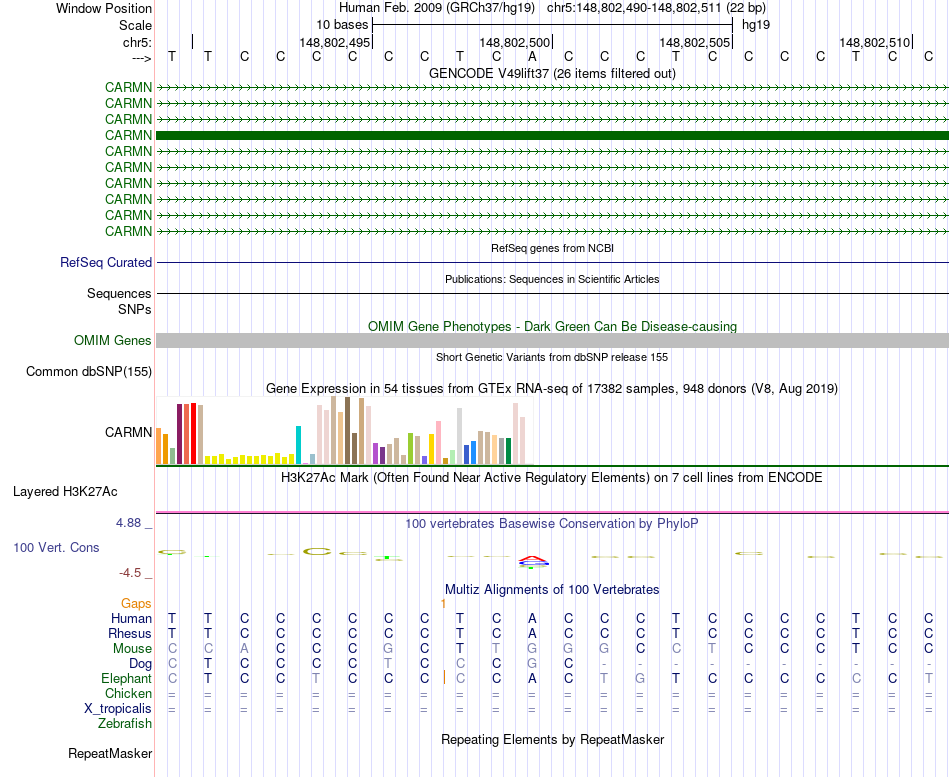The image size is (950, 777).
Task: Click the Common dbSNP(155) track label
Action: point(89,372)
